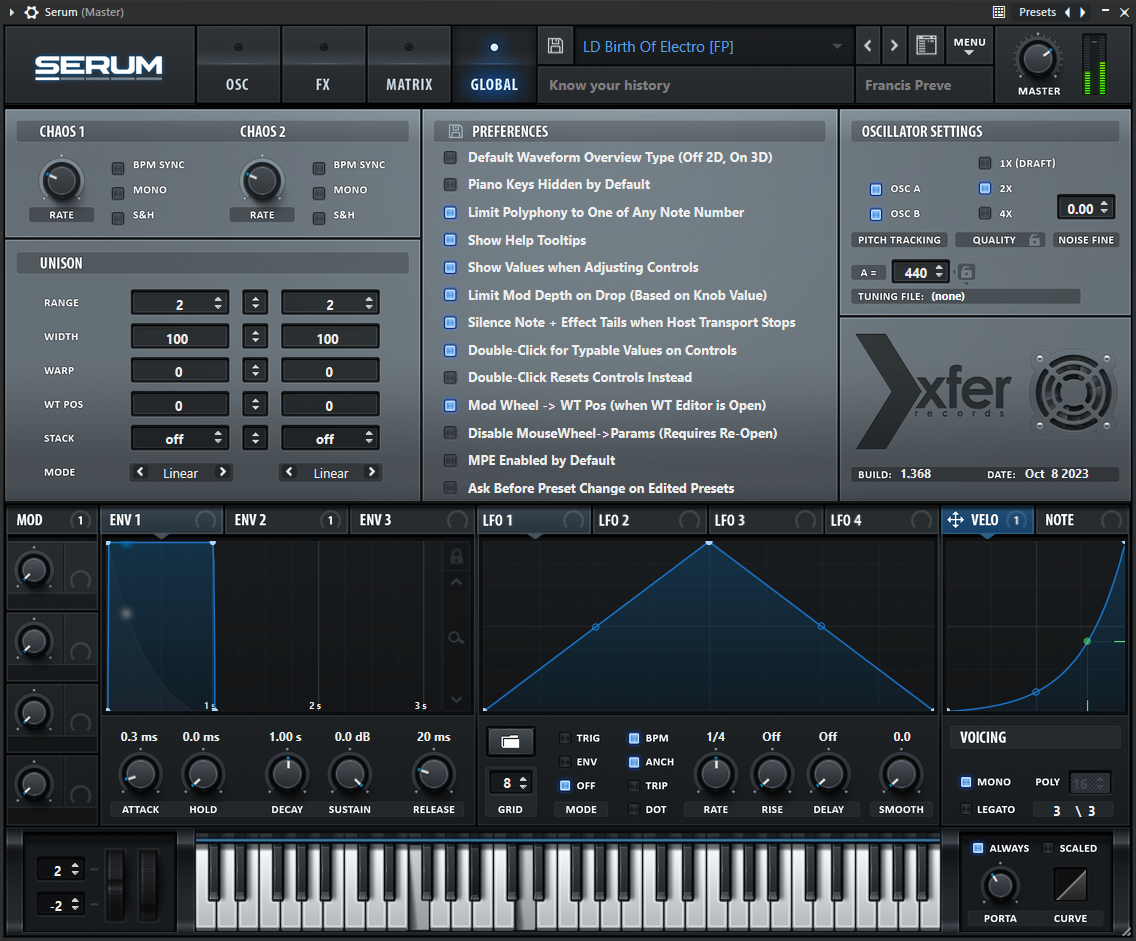Enable Chaos 1 BPM Sync
The image size is (1136, 941).
[118, 166]
